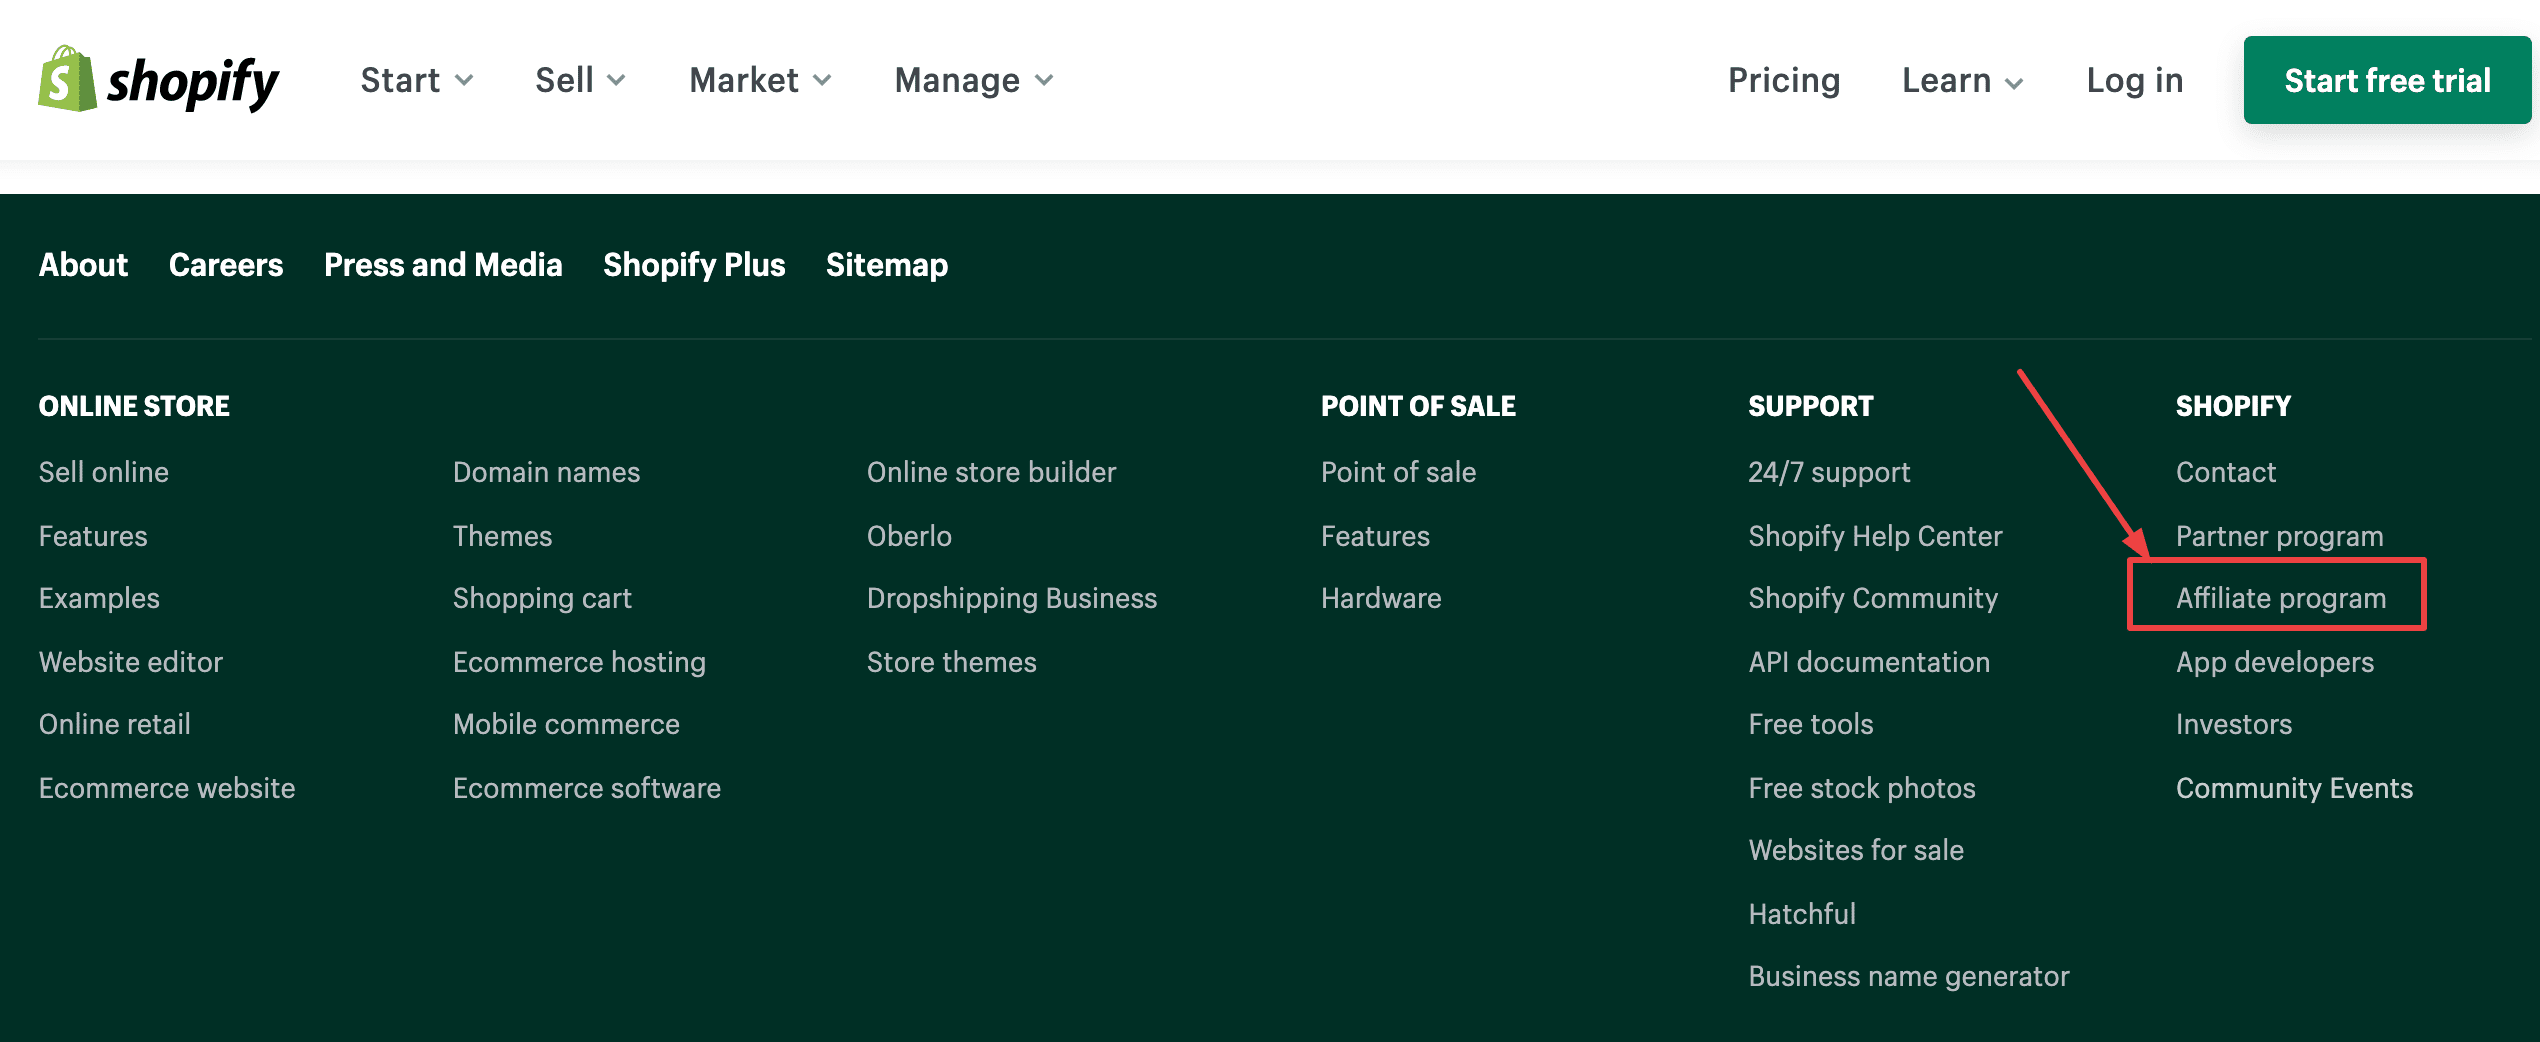This screenshot has height=1042, width=2540.
Task: Open Ecommerce hosting link
Action: pos(579,662)
